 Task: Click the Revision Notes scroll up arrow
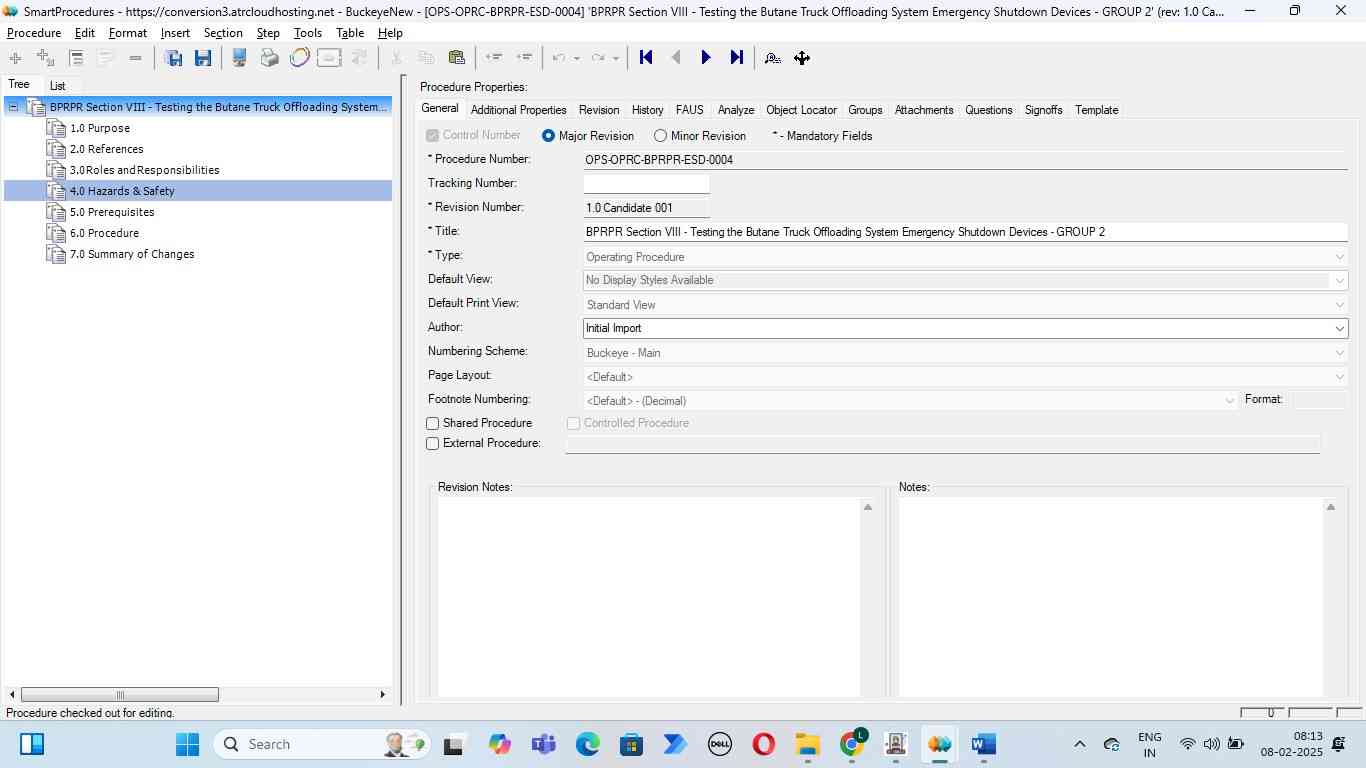click(868, 508)
